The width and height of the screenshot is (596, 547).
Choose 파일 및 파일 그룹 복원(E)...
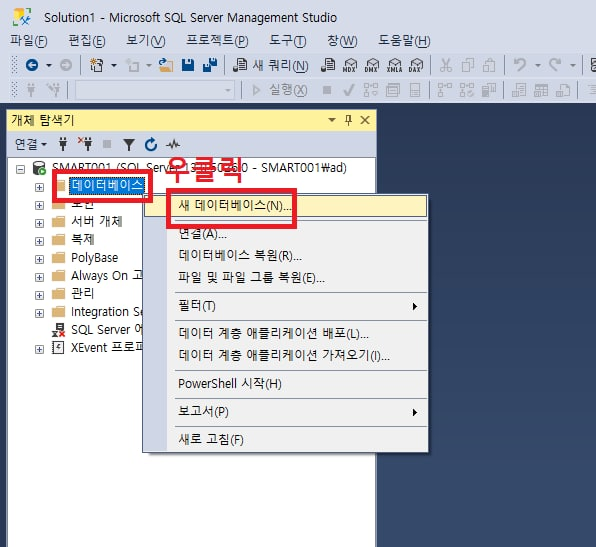tap(285, 277)
